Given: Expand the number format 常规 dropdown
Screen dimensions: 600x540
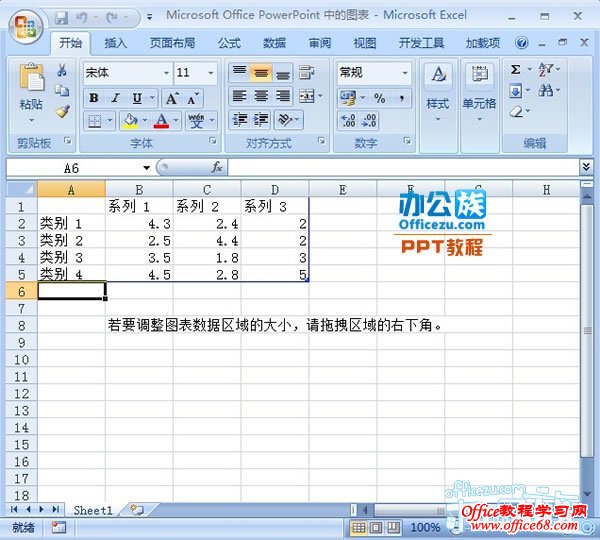Looking at the screenshot, I should (404, 73).
